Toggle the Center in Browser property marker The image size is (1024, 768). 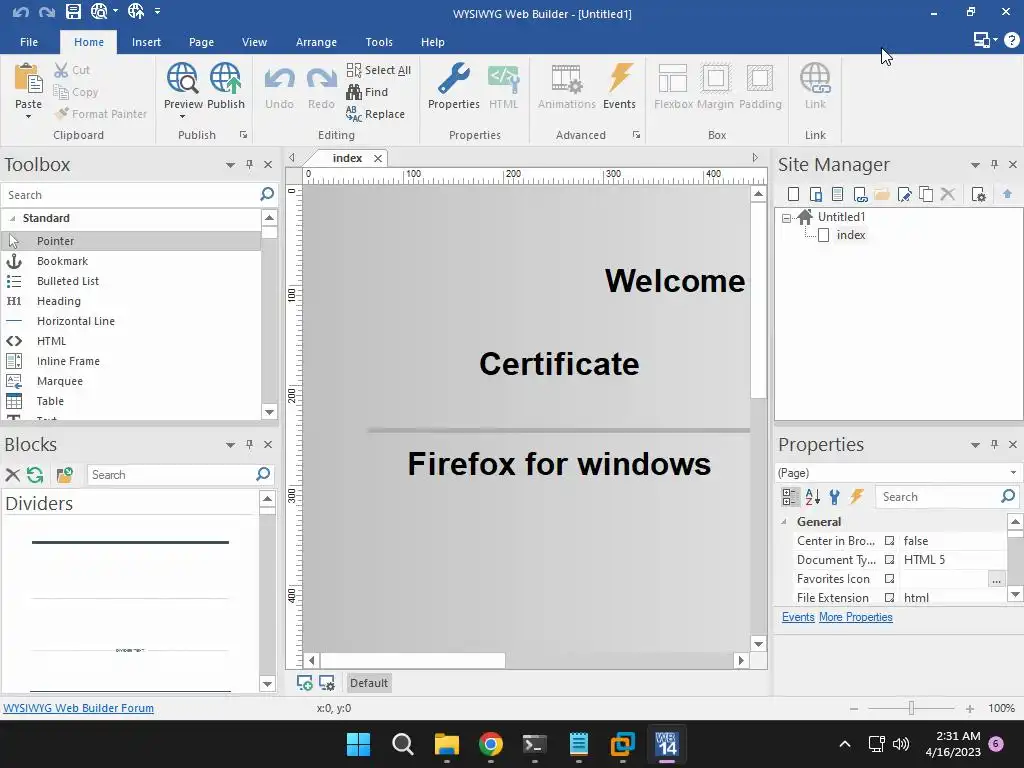point(889,541)
